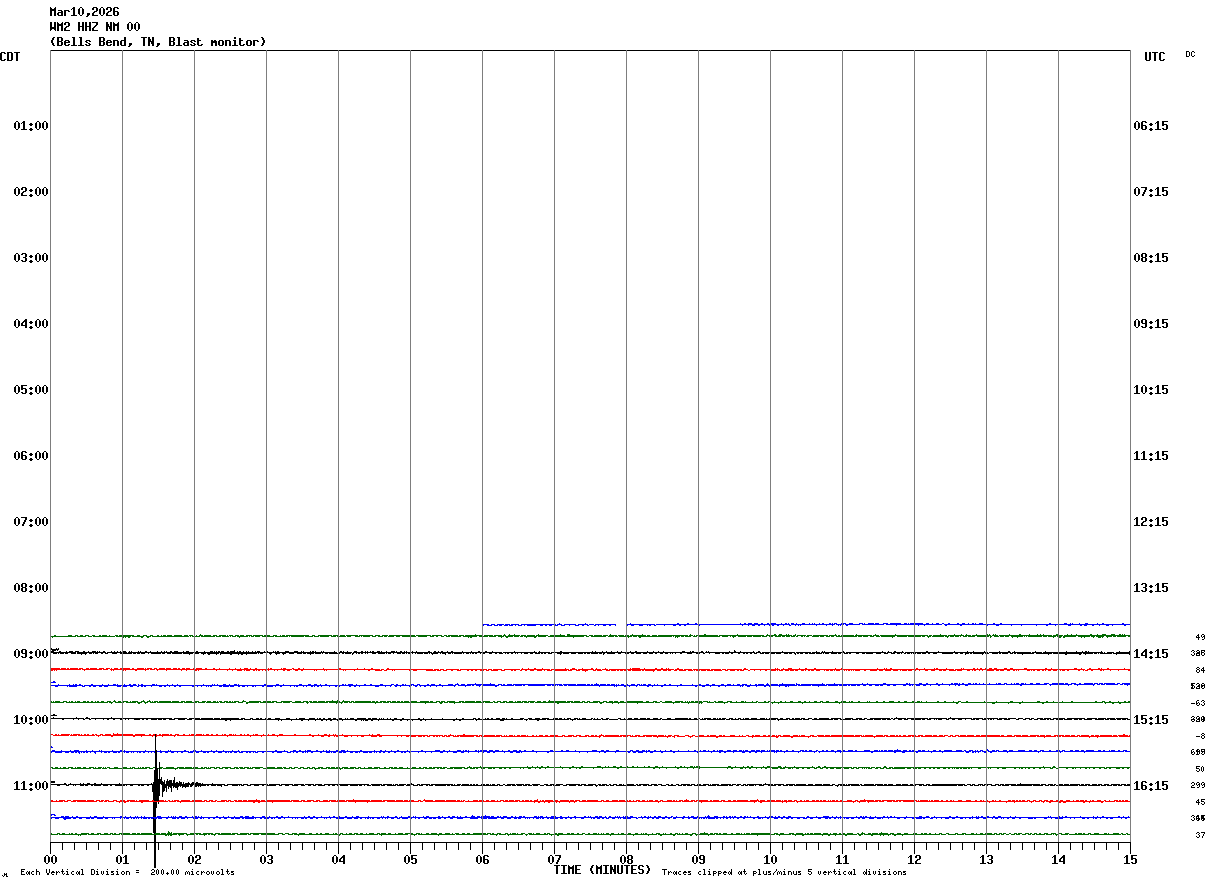1210x886 pixels.
Task: Click the gap in the topmost blue trace
Action: click(621, 625)
